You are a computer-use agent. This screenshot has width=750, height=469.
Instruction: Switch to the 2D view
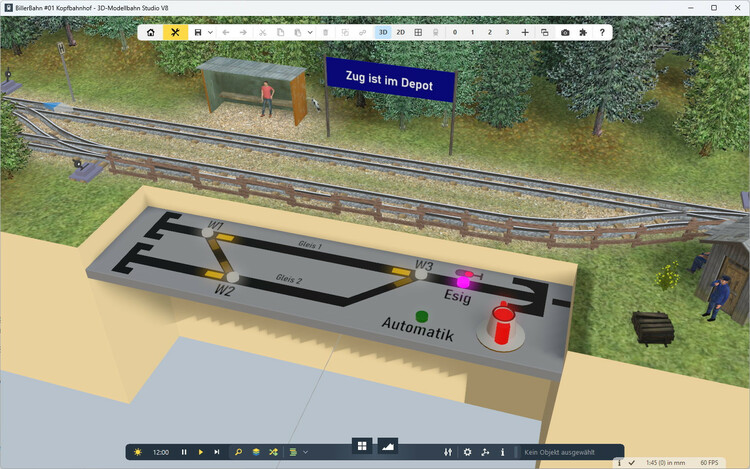401,33
